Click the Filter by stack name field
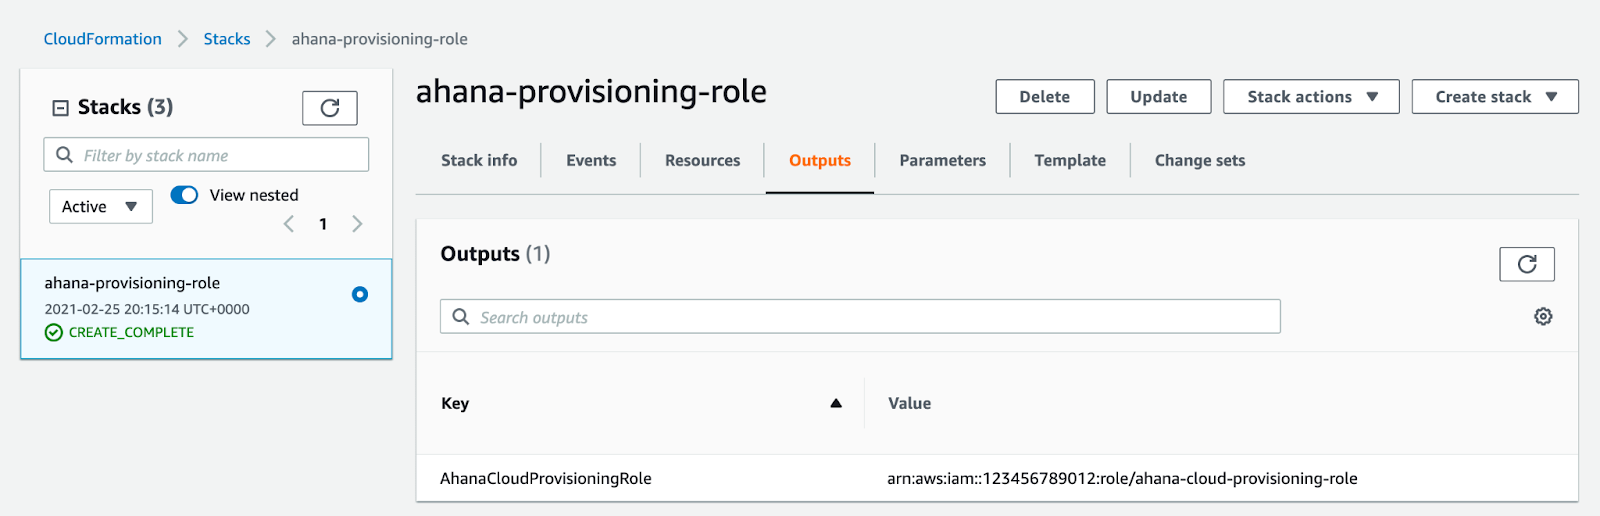The width and height of the screenshot is (1600, 516). 206,155
